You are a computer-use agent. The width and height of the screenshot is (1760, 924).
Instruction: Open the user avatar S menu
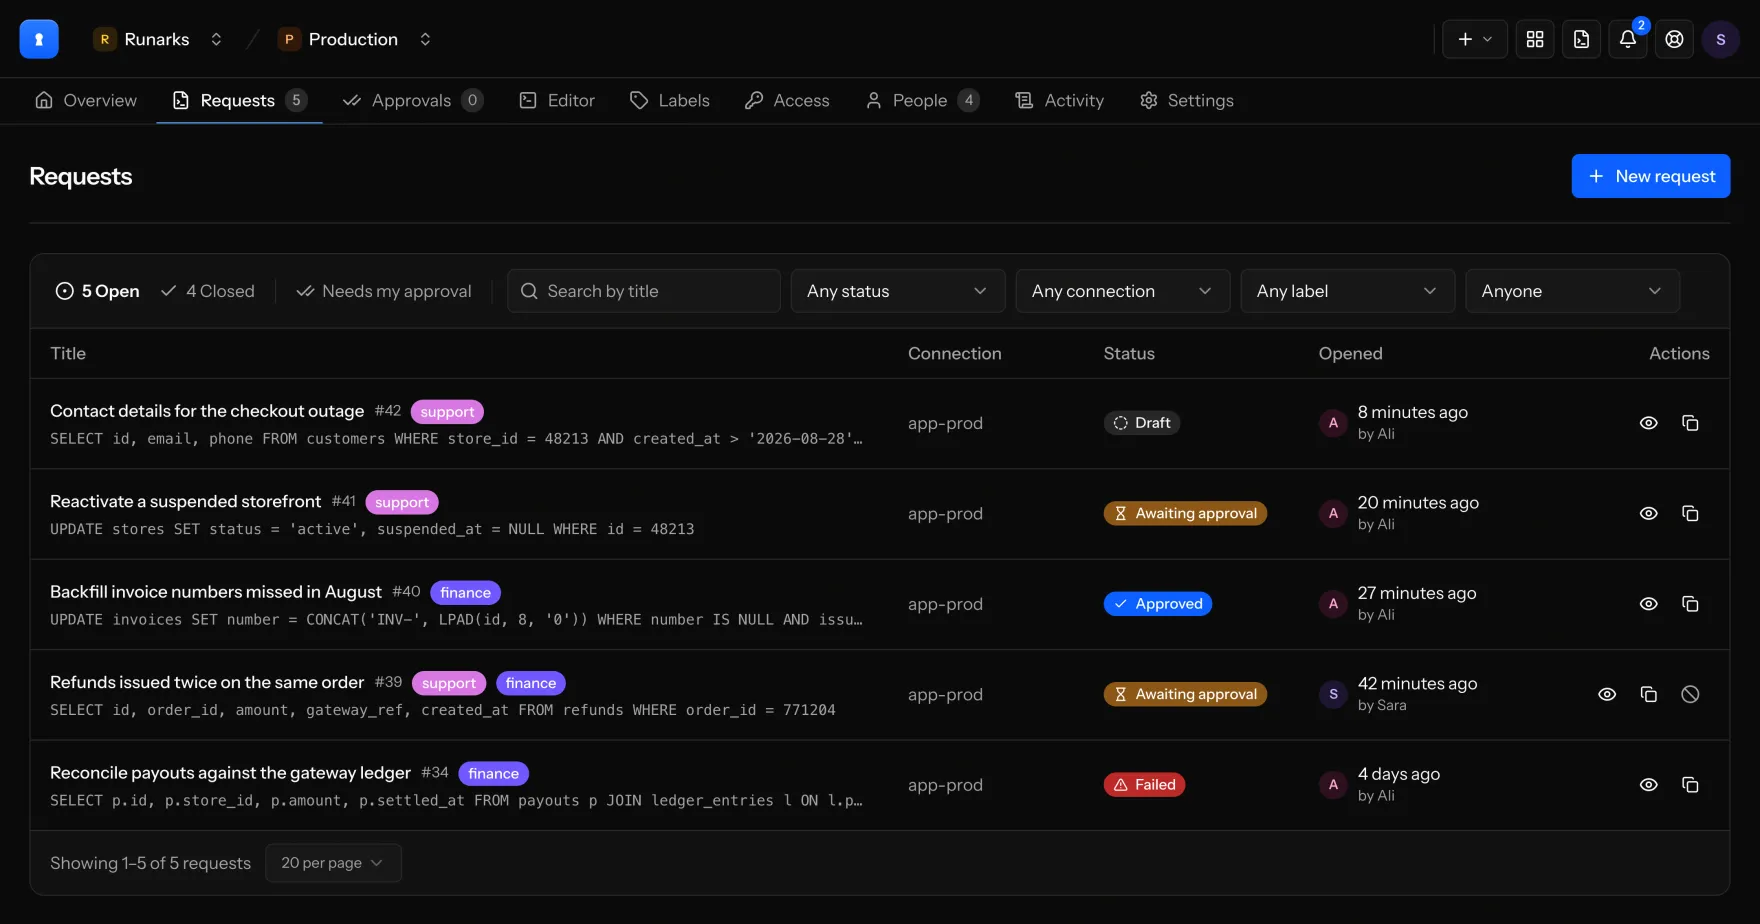[1721, 39]
